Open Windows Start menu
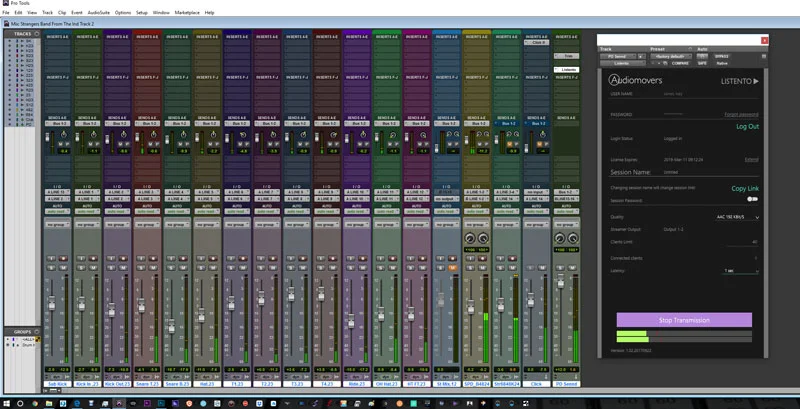Viewport: 800px width, 409px height. (7, 403)
